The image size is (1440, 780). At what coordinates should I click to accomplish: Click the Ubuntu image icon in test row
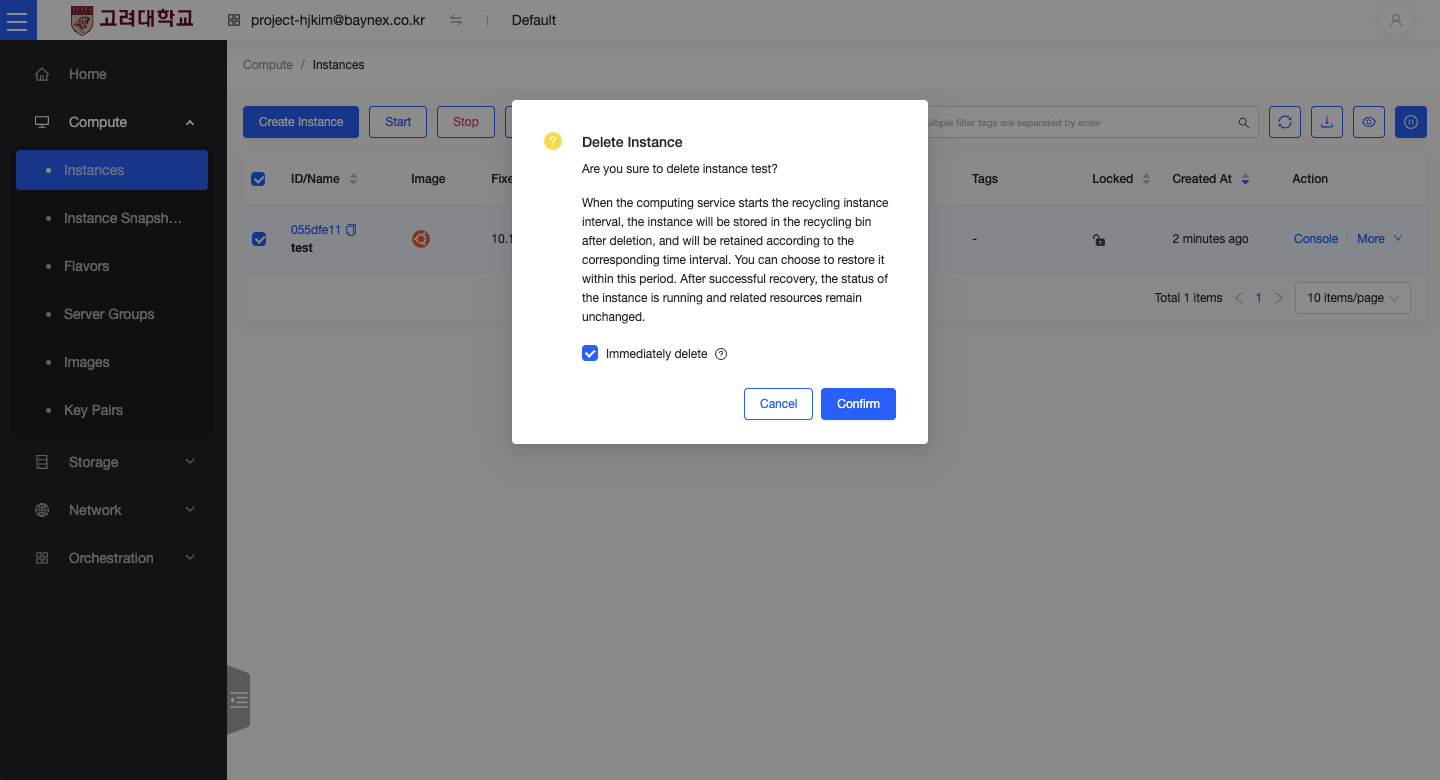point(421,239)
